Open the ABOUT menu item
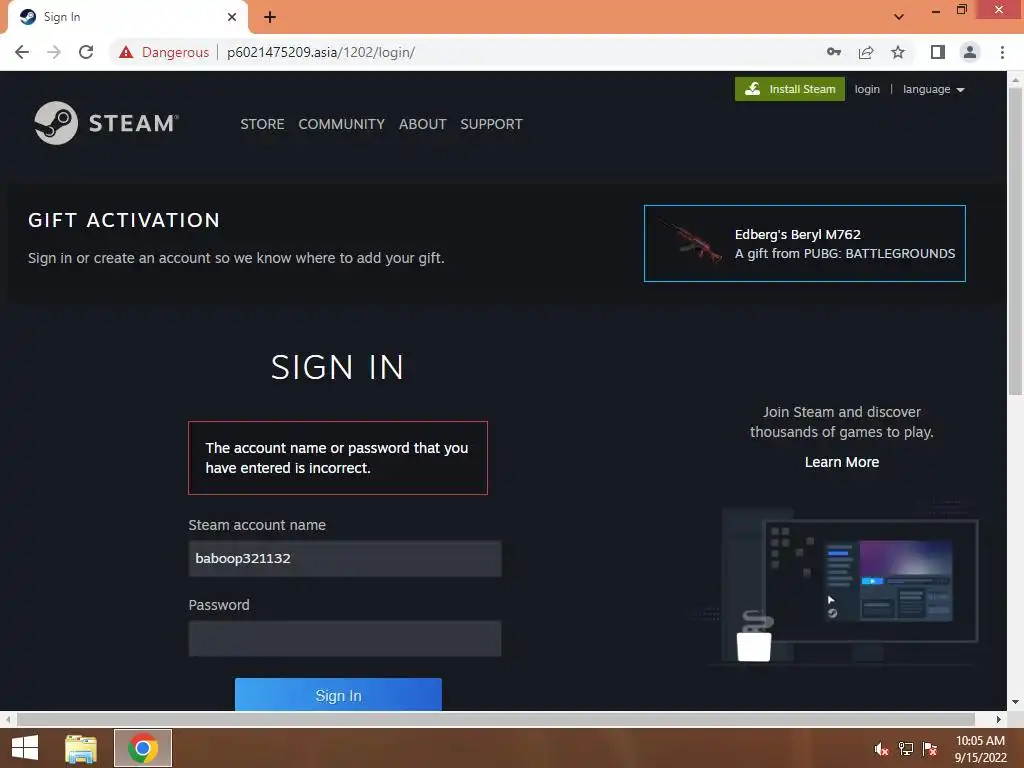The width and height of the screenshot is (1024, 768). point(423,124)
